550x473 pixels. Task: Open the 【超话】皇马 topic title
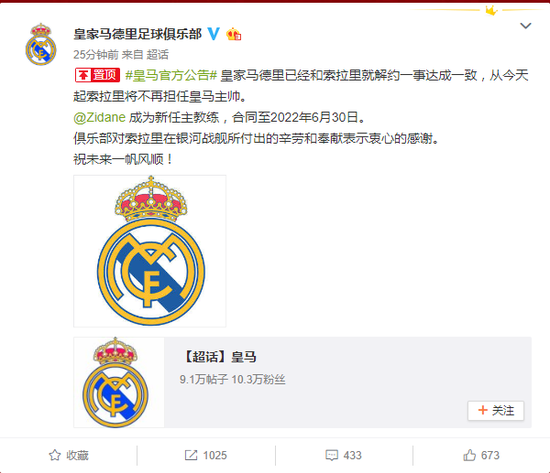220,357
